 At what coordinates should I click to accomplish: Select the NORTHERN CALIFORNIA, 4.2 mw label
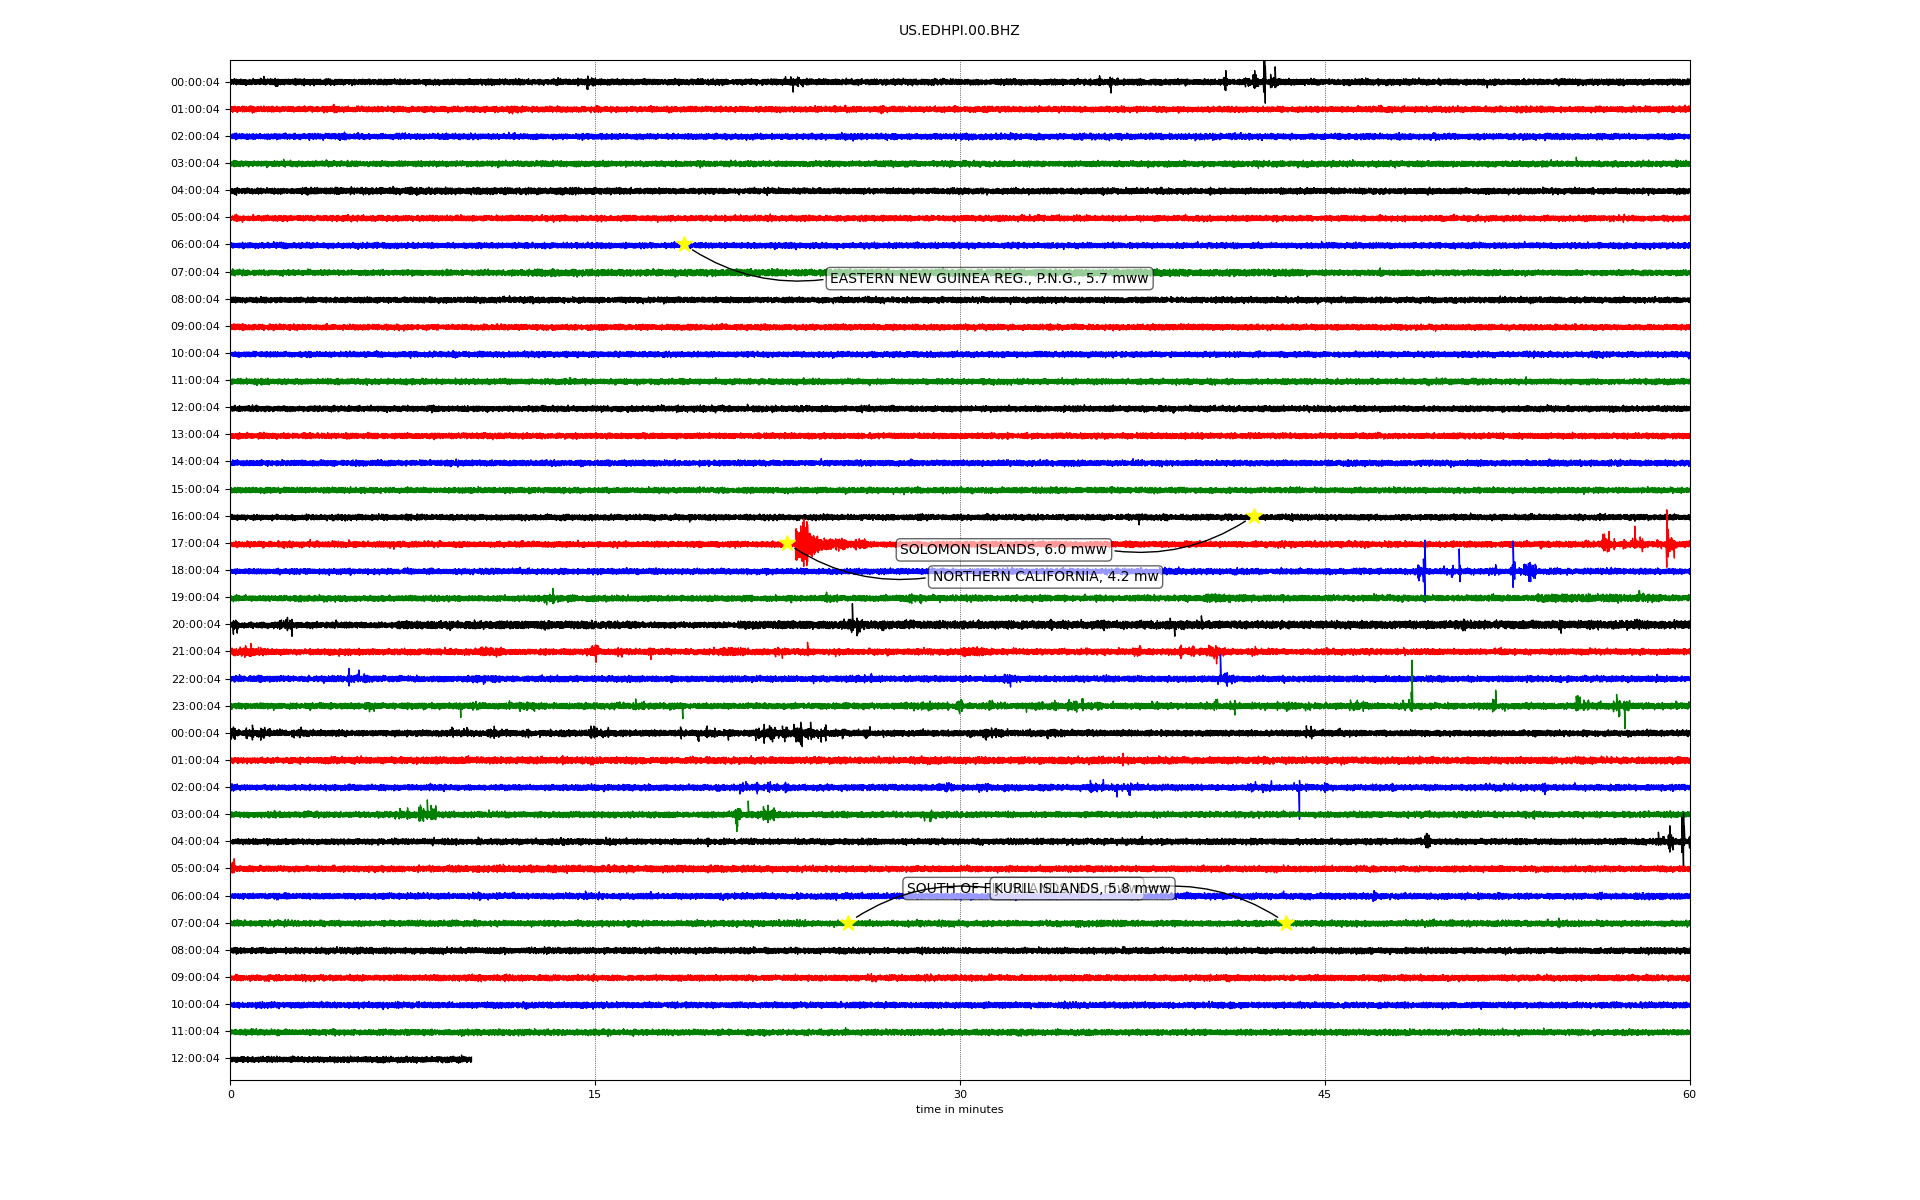point(1045,576)
